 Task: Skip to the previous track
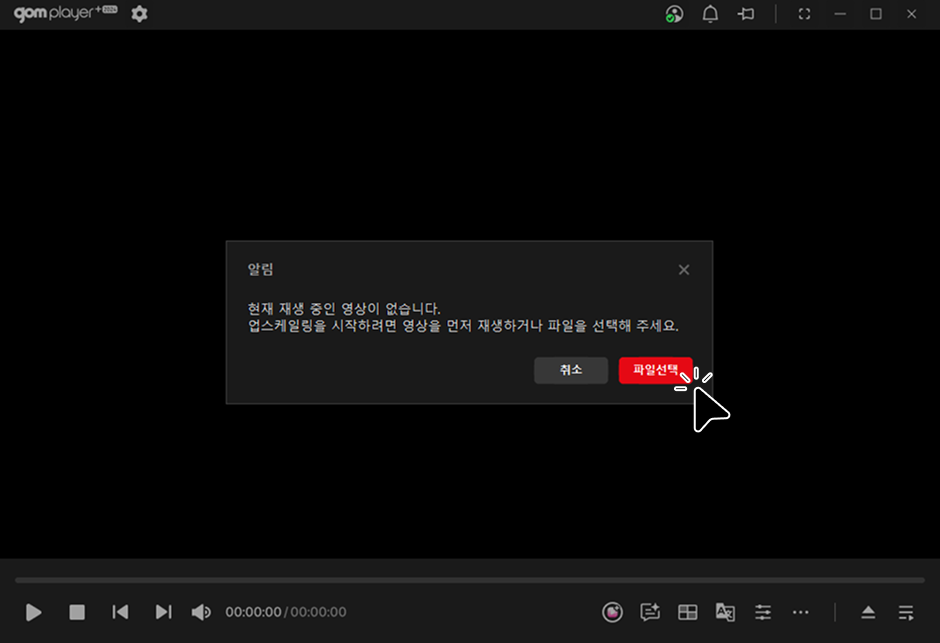(120, 612)
